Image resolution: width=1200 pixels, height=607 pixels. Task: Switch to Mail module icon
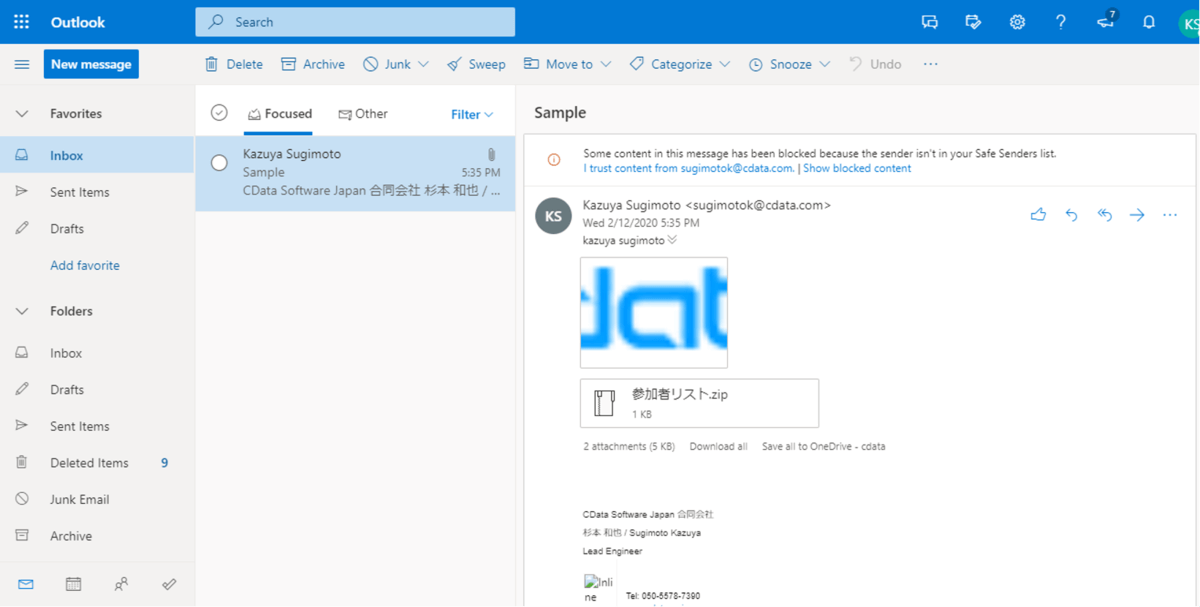click(26, 584)
